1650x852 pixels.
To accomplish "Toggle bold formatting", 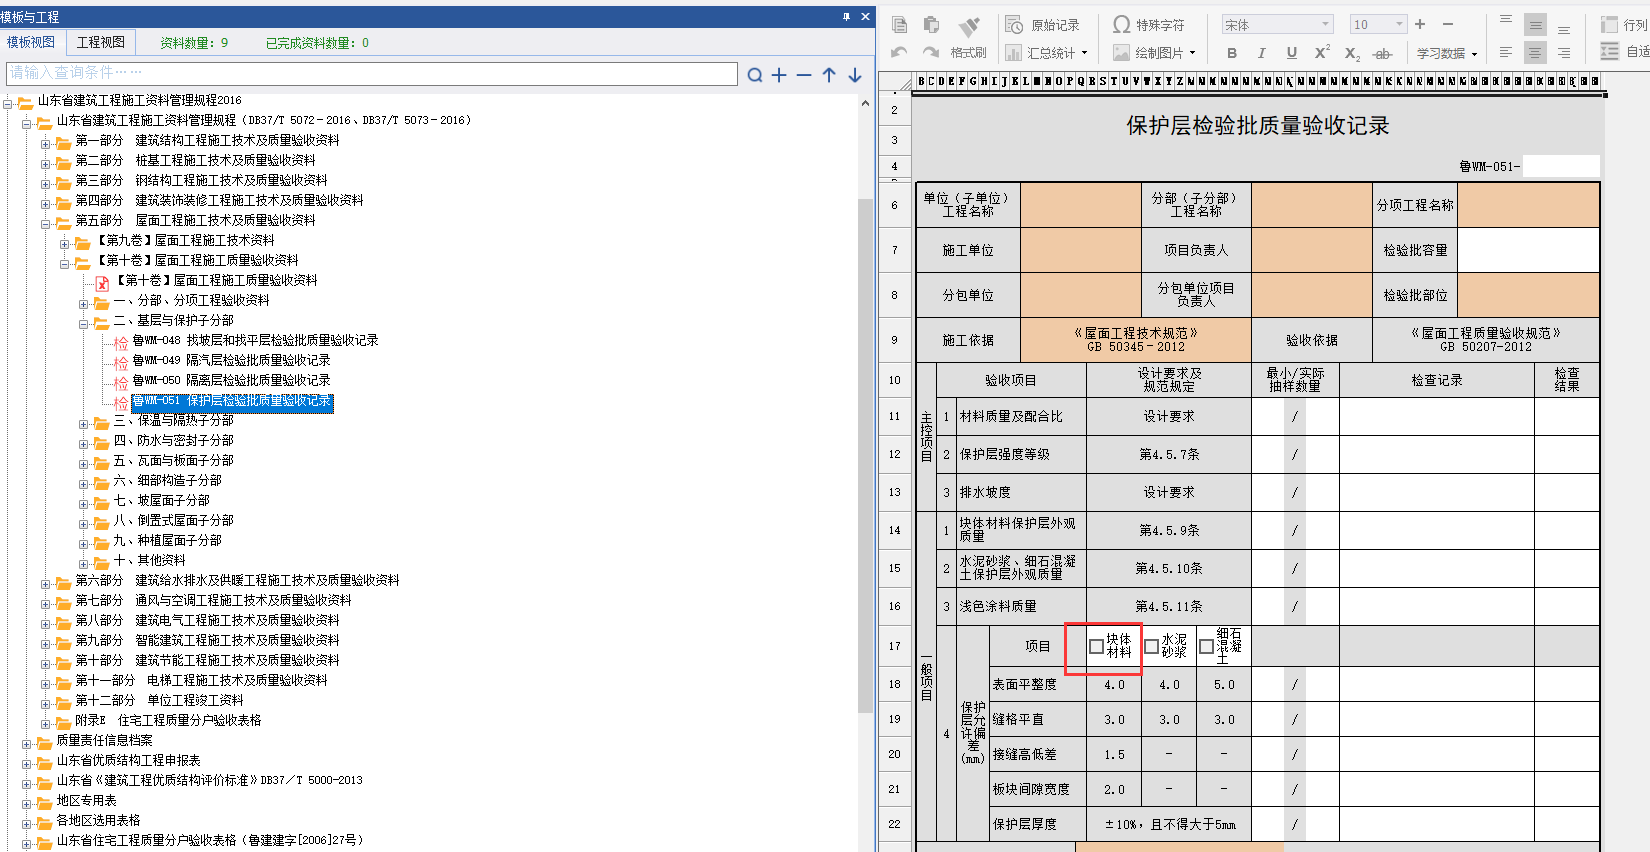I will tap(1232, 53).
